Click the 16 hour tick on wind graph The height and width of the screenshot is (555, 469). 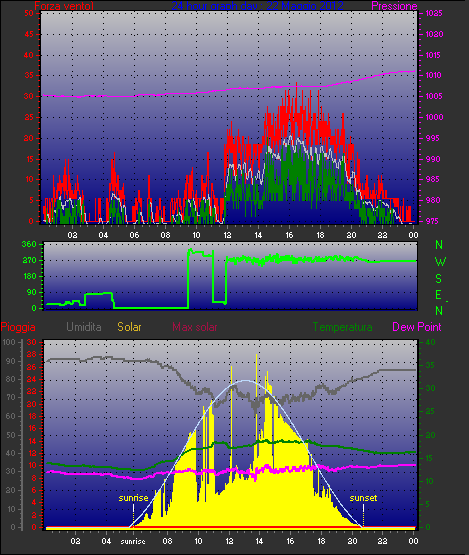click(289, 235)
